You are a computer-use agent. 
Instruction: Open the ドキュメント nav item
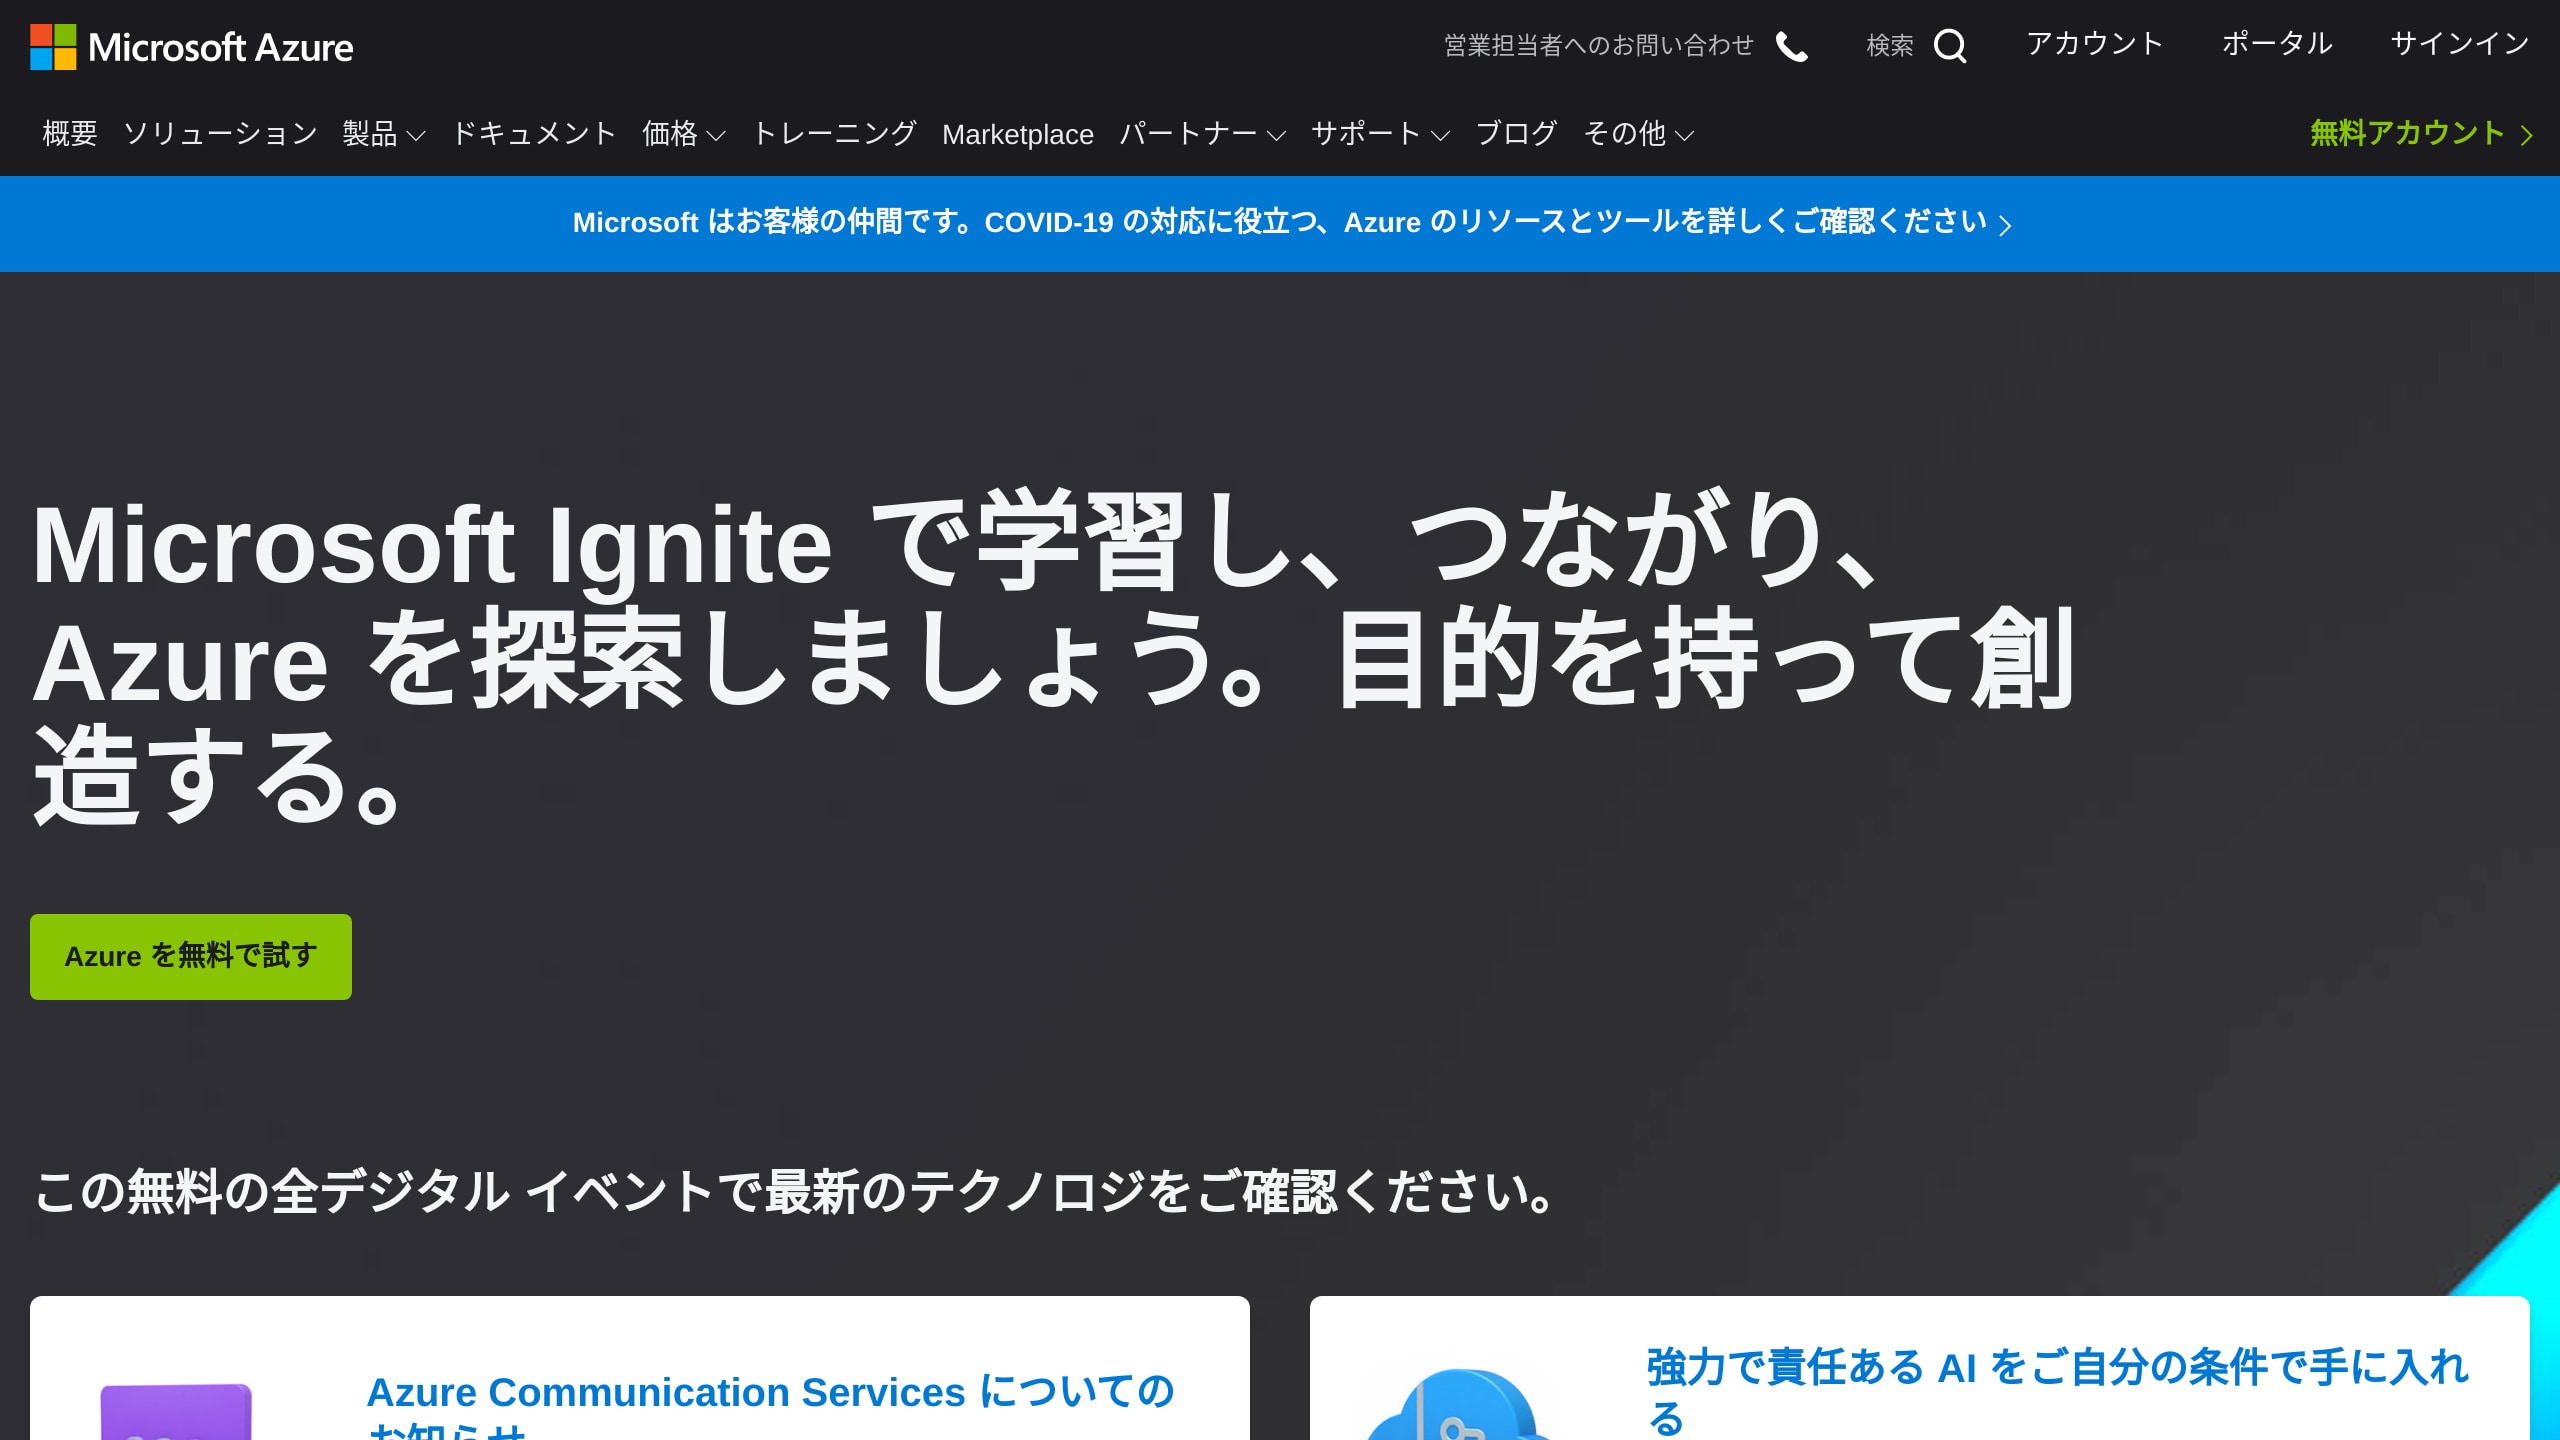click(x=534, y=134)
